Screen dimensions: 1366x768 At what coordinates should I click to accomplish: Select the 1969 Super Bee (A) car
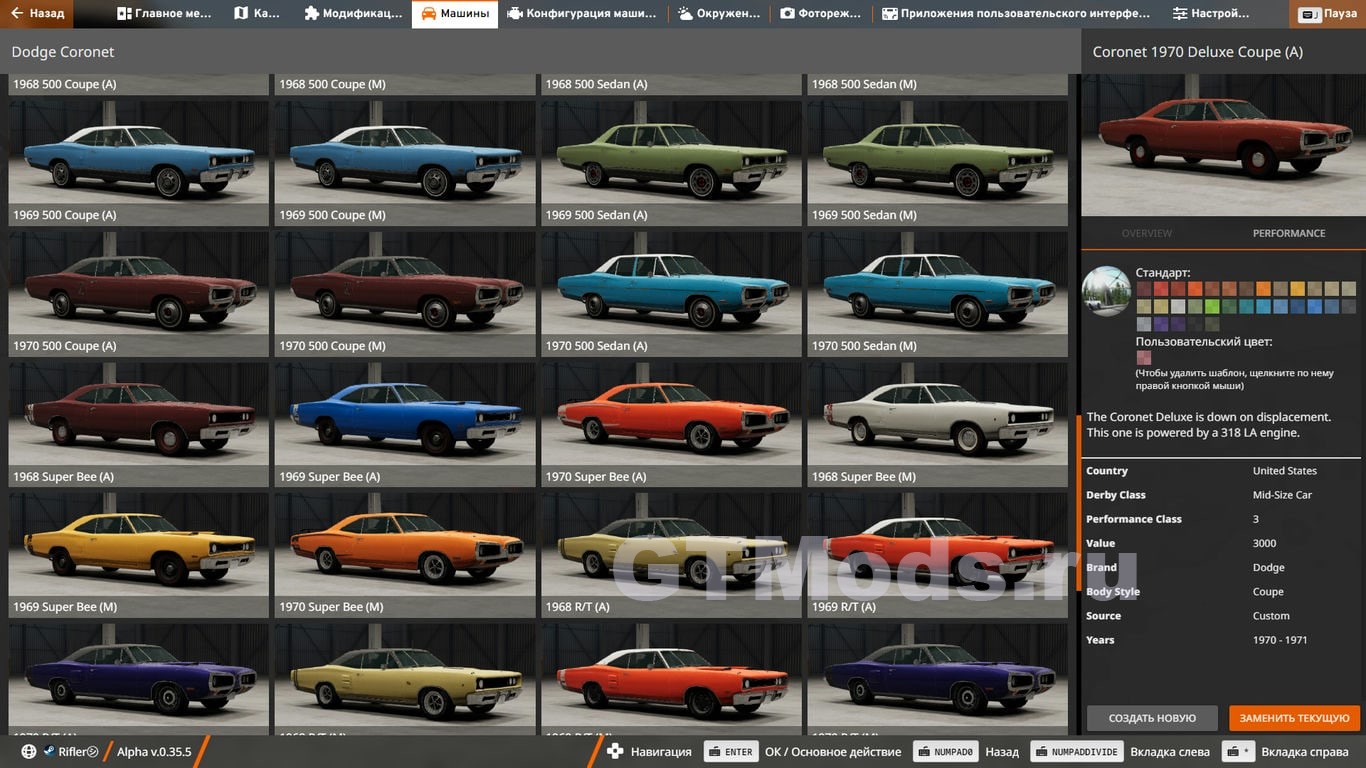[405, 426]
